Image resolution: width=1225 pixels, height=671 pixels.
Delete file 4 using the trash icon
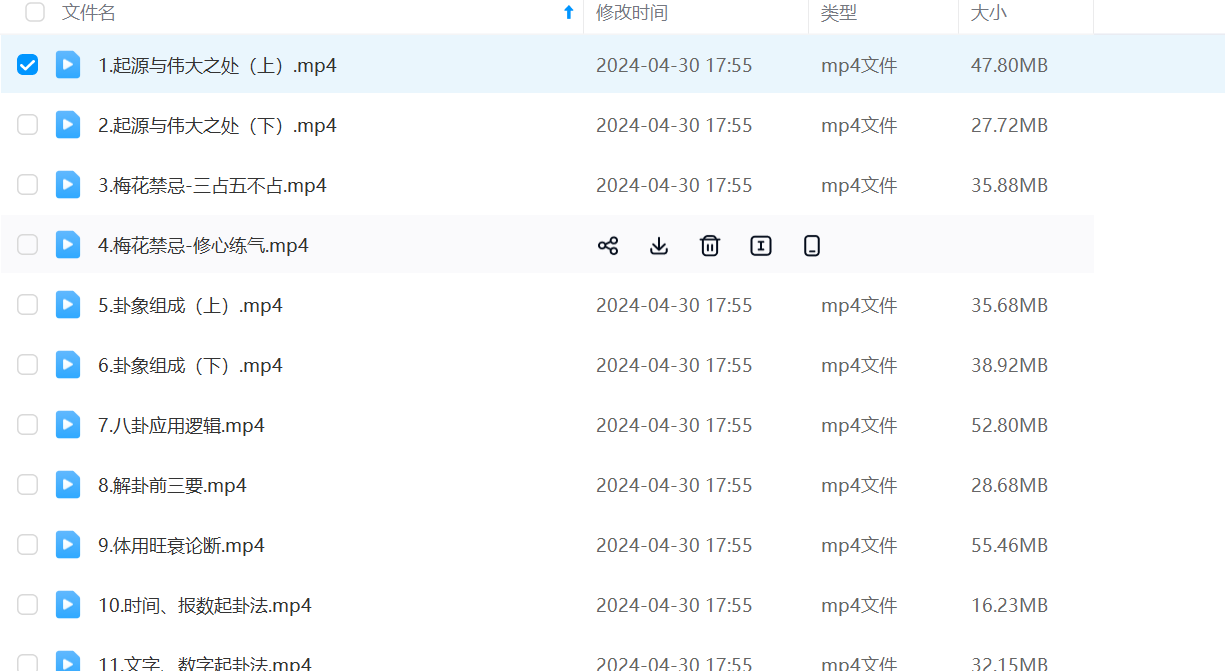coord(710,246)
